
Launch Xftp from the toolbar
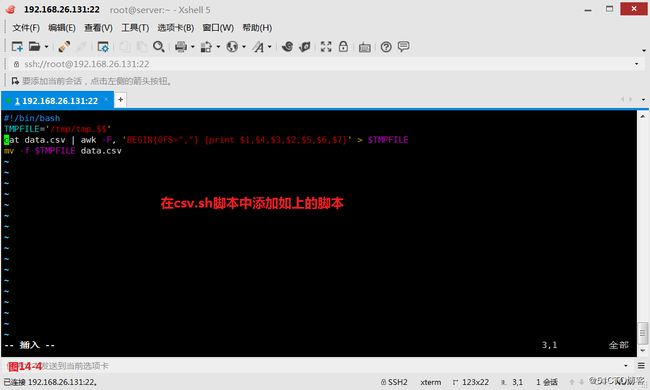coord(287,46)
